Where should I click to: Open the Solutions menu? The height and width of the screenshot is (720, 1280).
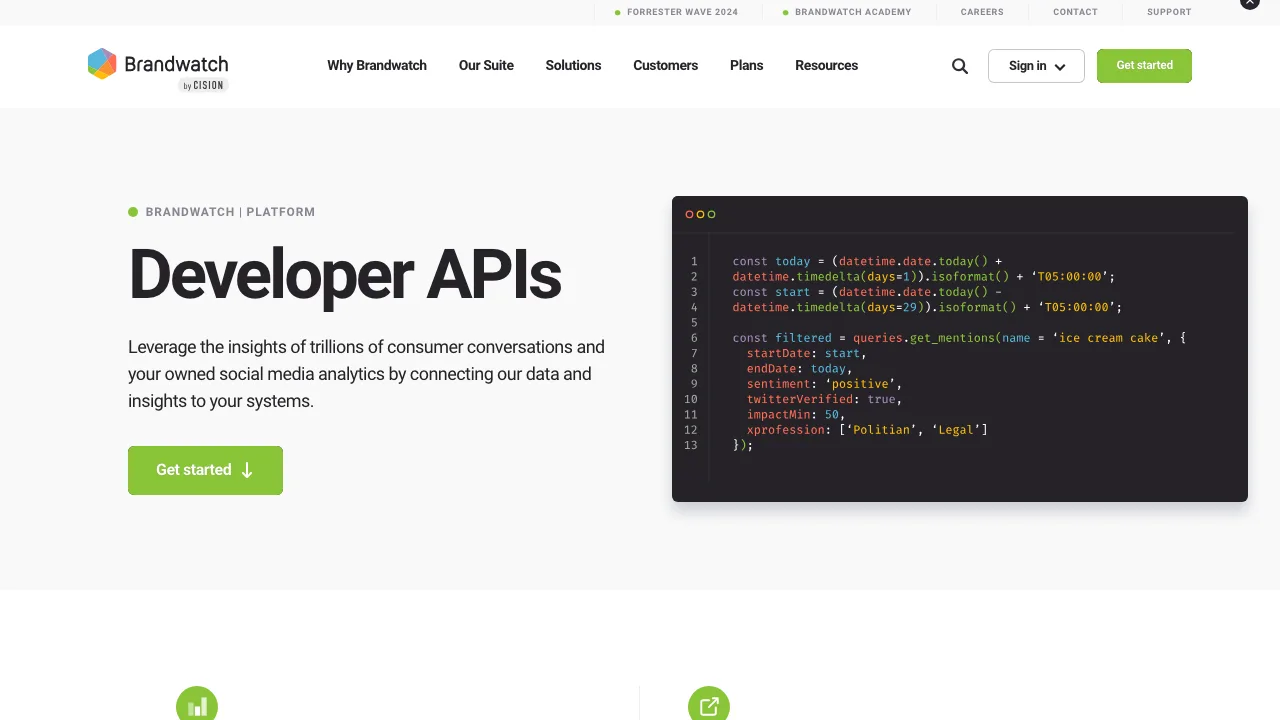(x=573, y=66)
